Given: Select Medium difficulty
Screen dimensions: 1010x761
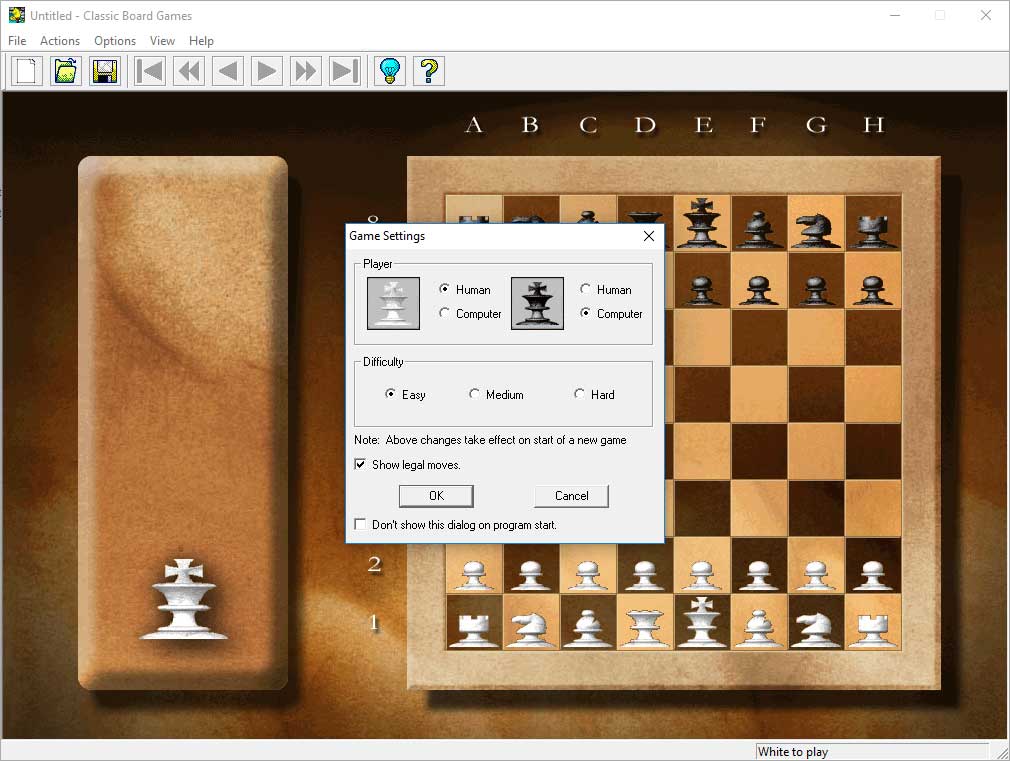Looking at the screenshot, I should (x=474, y=395).
